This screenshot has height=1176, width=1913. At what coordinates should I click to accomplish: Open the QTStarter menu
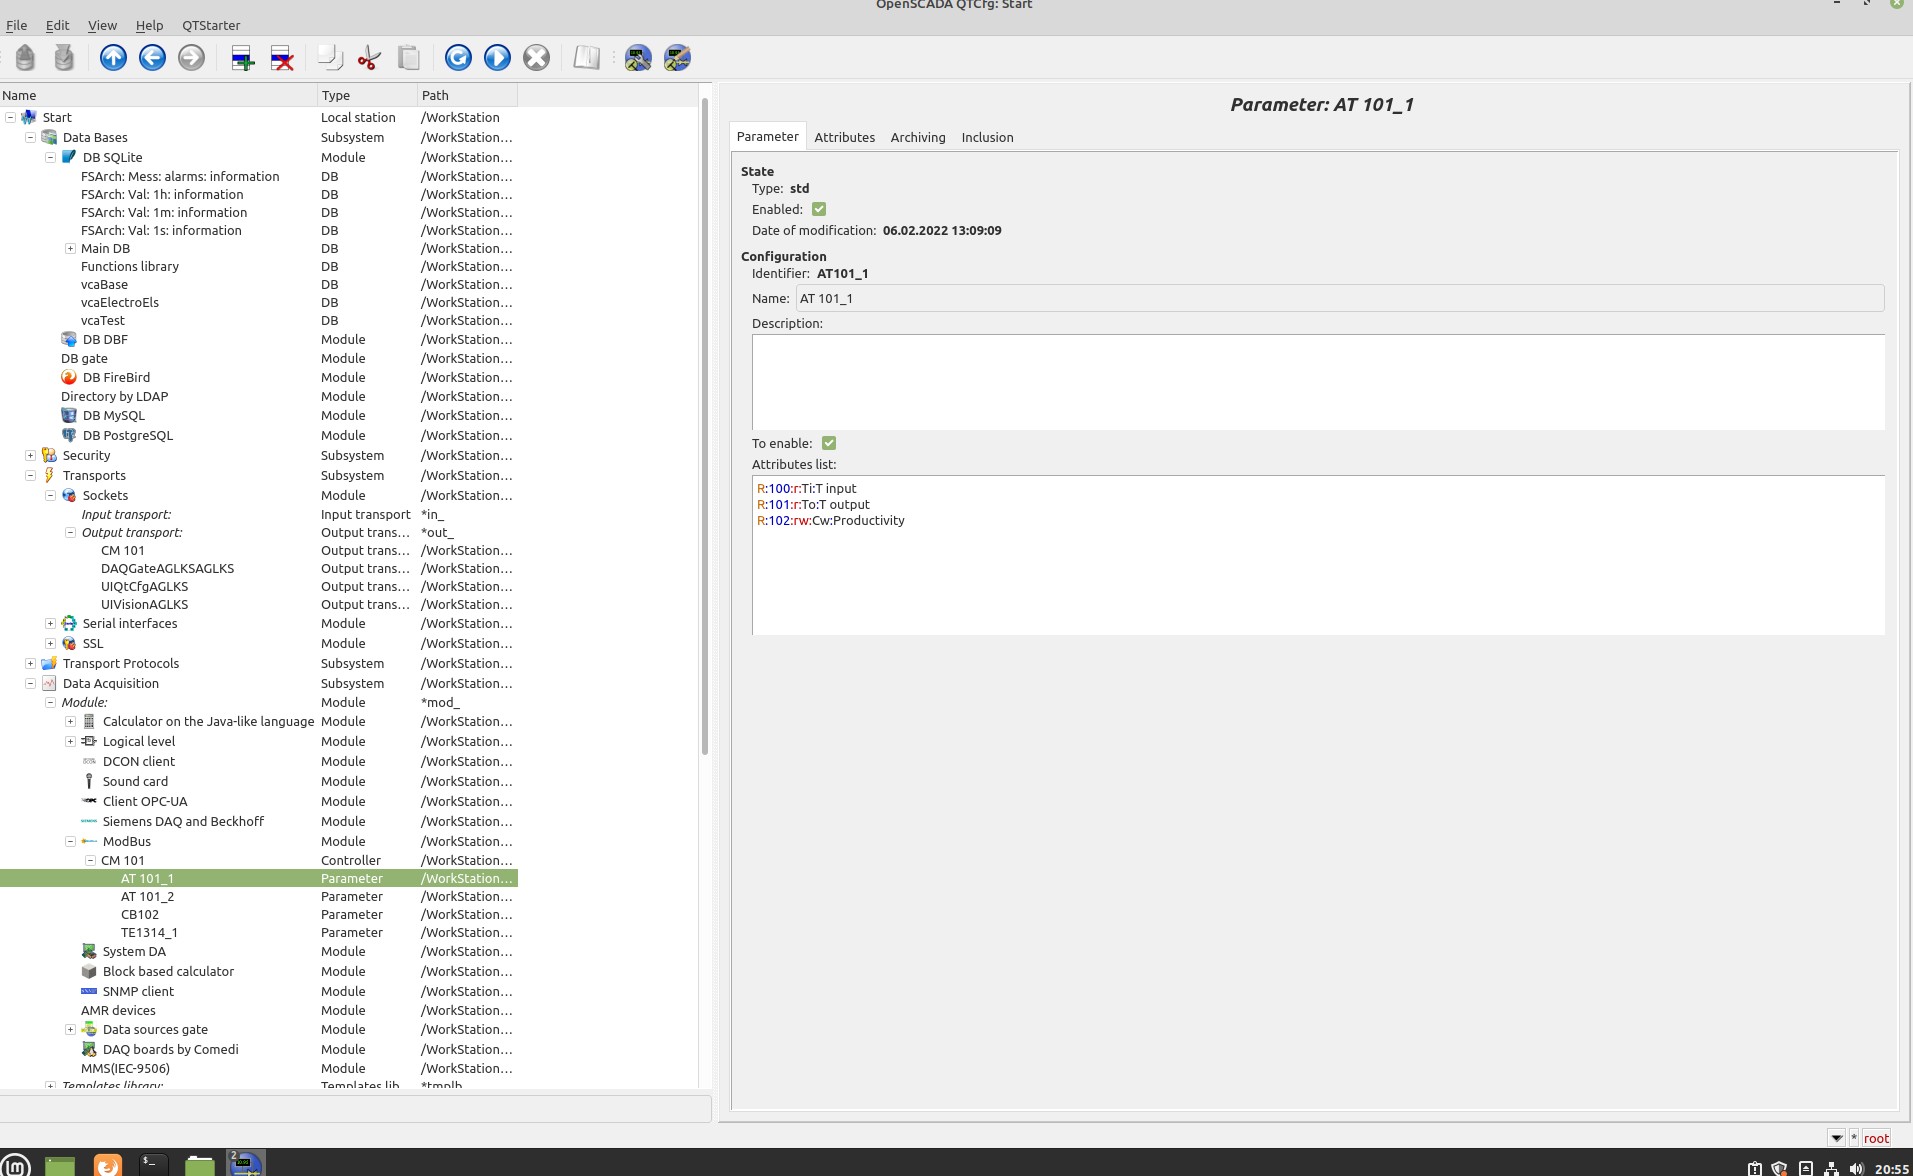211,25
